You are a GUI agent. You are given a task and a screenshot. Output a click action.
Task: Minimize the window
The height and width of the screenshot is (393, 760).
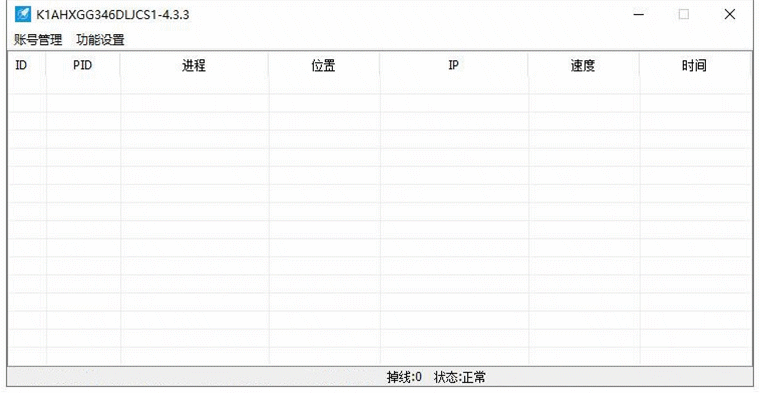[x=639, y=15]
